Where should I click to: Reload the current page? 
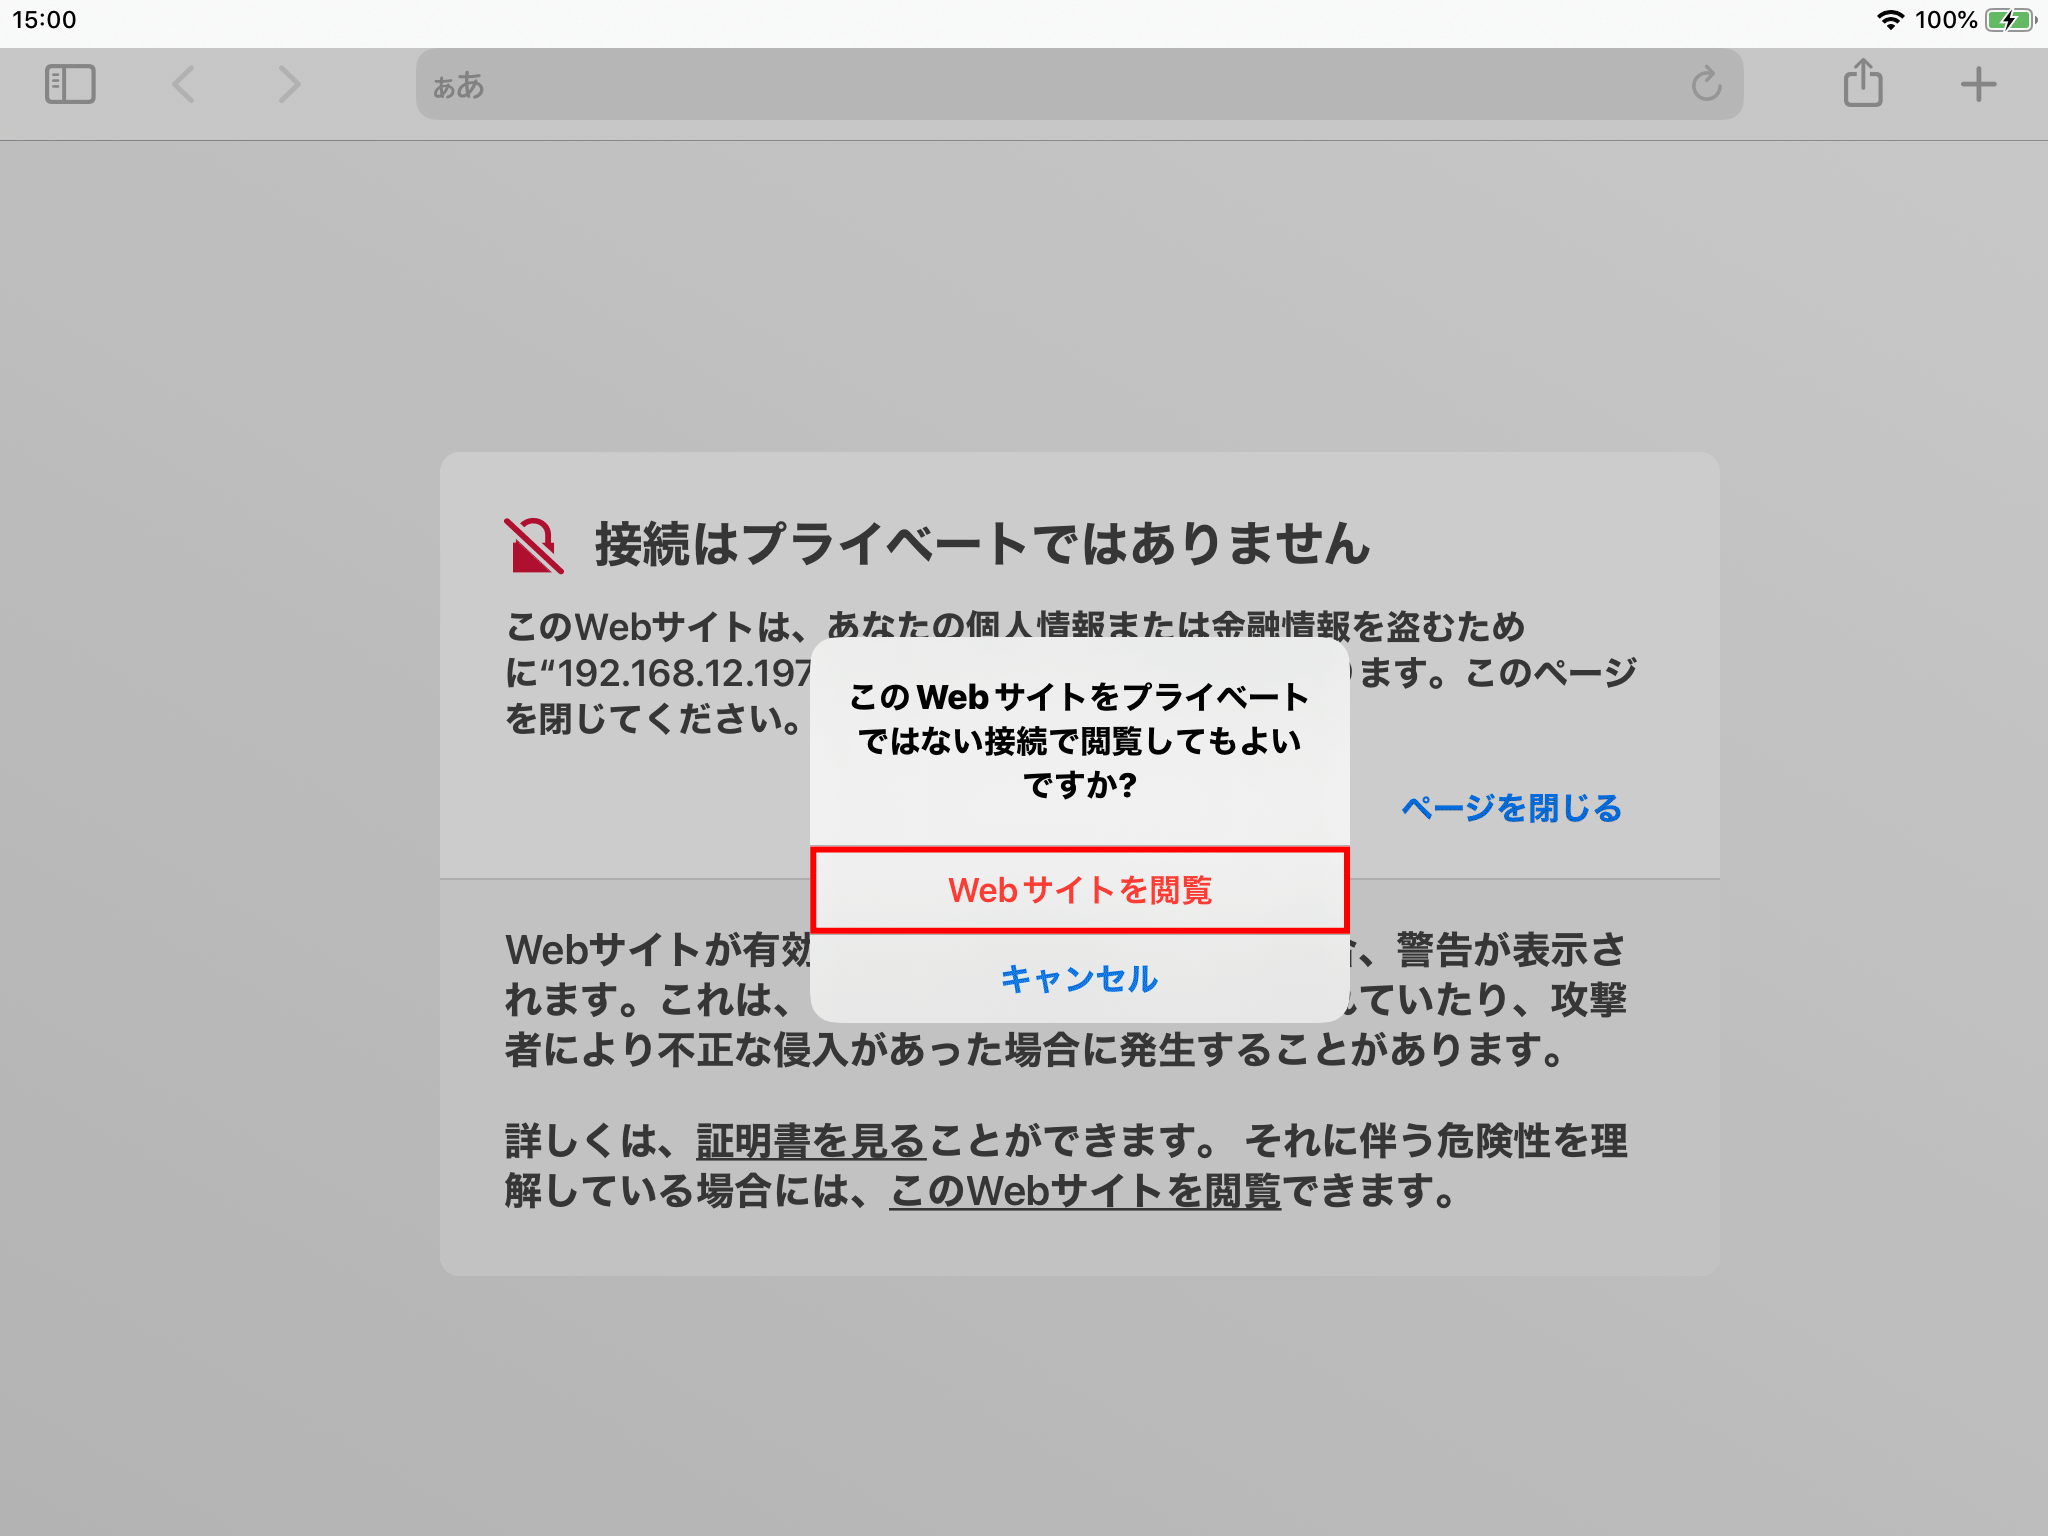point(1706,85)
